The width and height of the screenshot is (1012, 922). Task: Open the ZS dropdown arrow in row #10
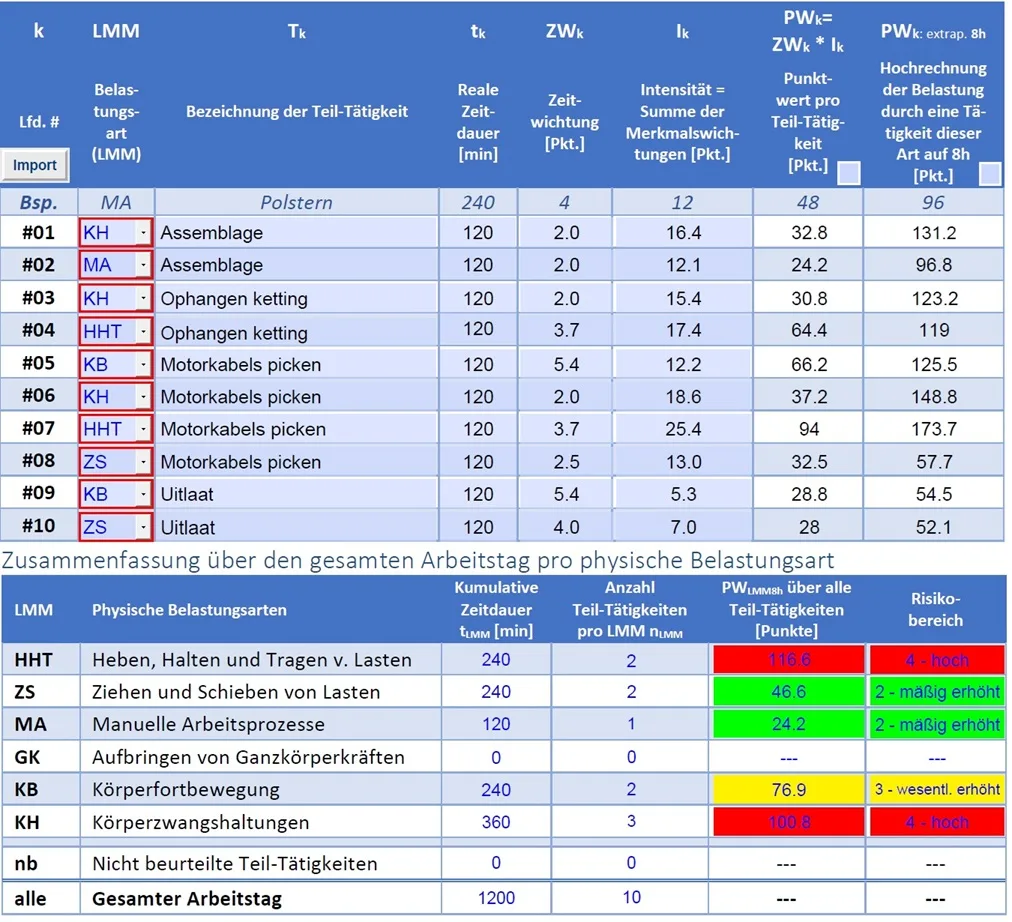tap(145, 527)
